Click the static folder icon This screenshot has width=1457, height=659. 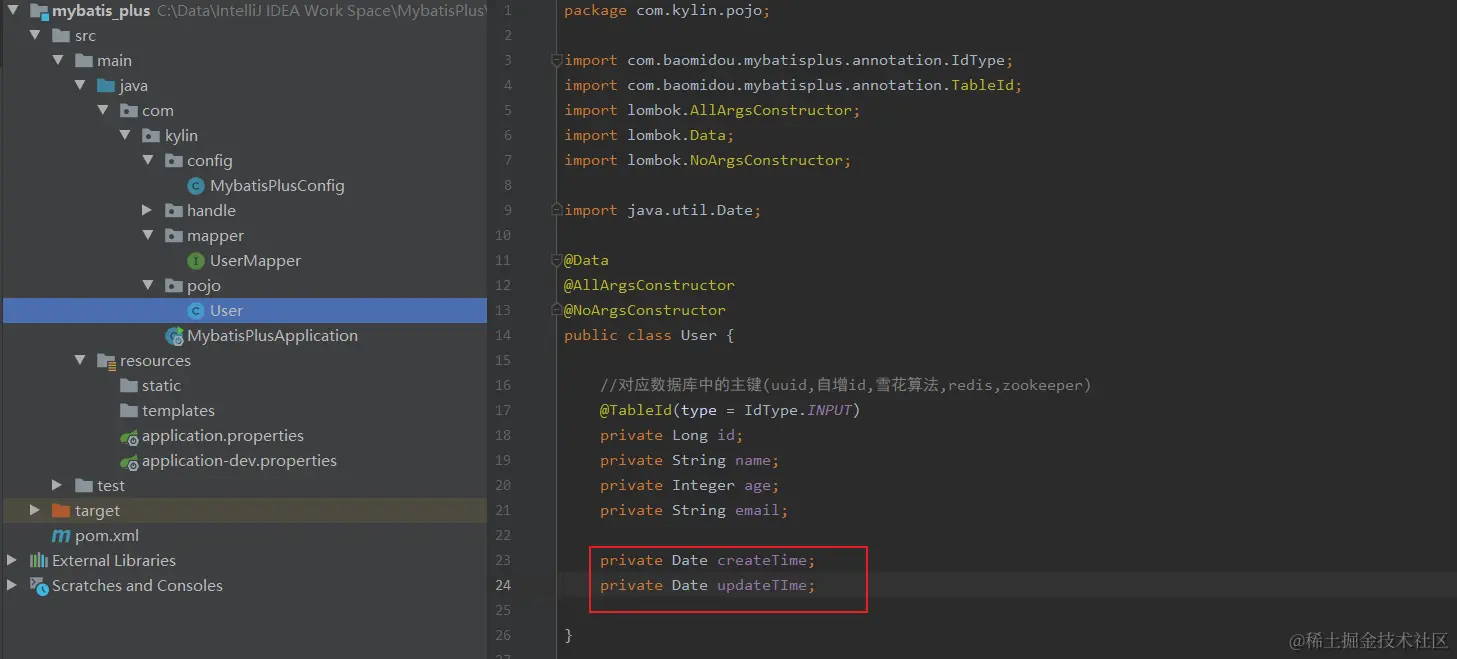point(129,386)
